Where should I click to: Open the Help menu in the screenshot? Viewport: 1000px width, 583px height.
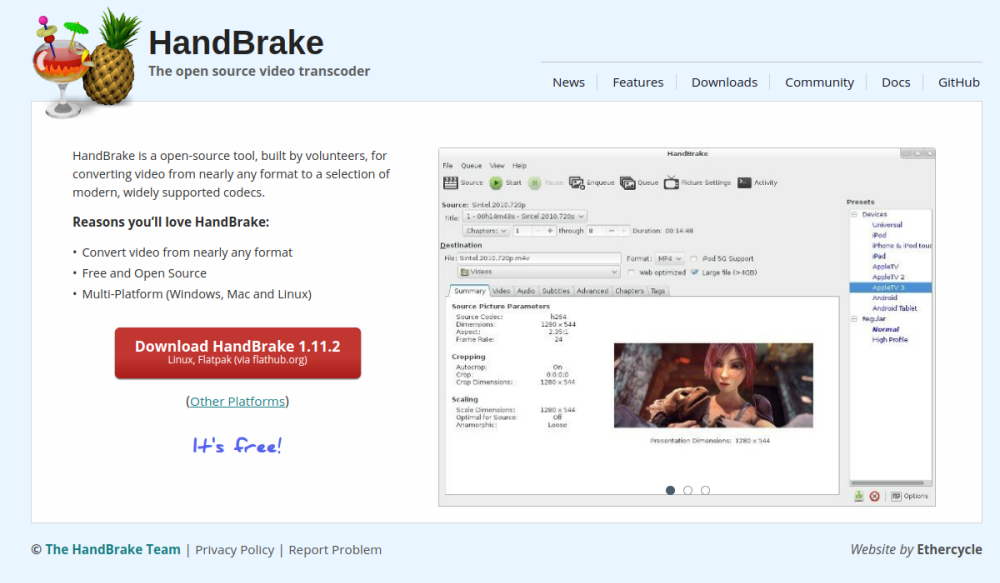[519, 166]
